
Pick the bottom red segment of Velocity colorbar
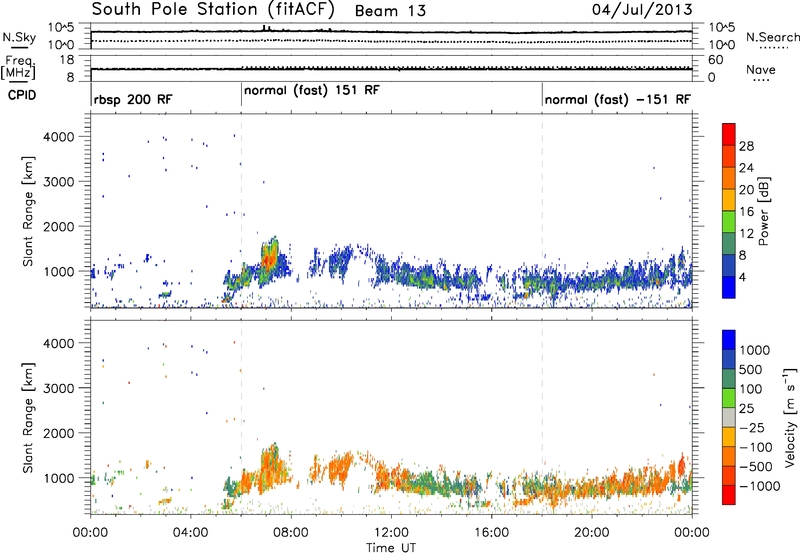[x=729, y=495]
